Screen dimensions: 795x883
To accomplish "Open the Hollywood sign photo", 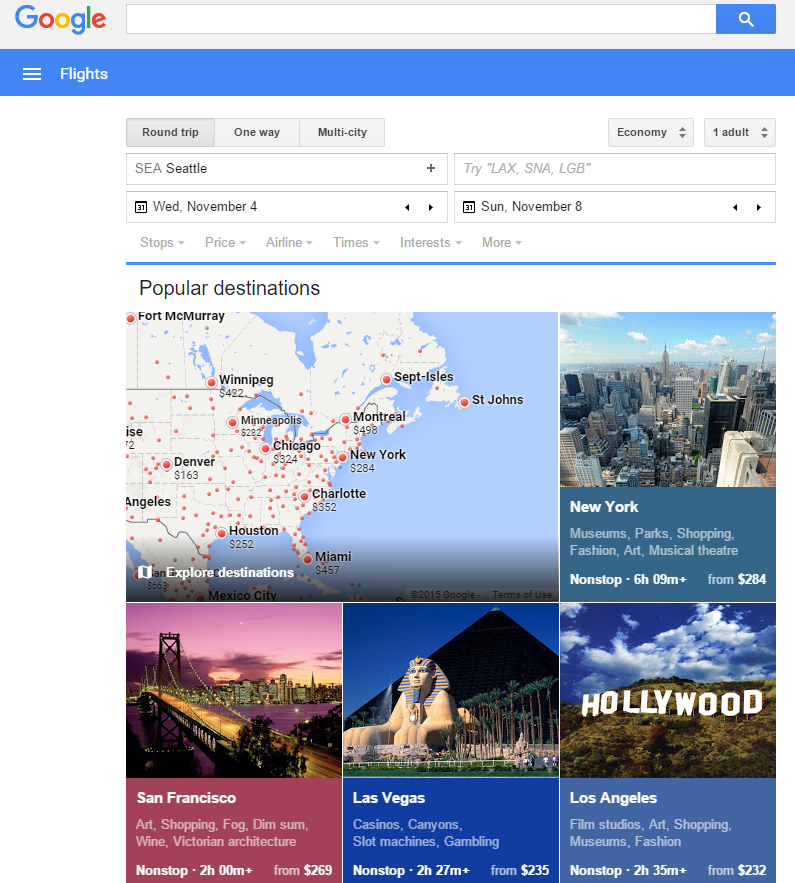I will pos(668,690).
